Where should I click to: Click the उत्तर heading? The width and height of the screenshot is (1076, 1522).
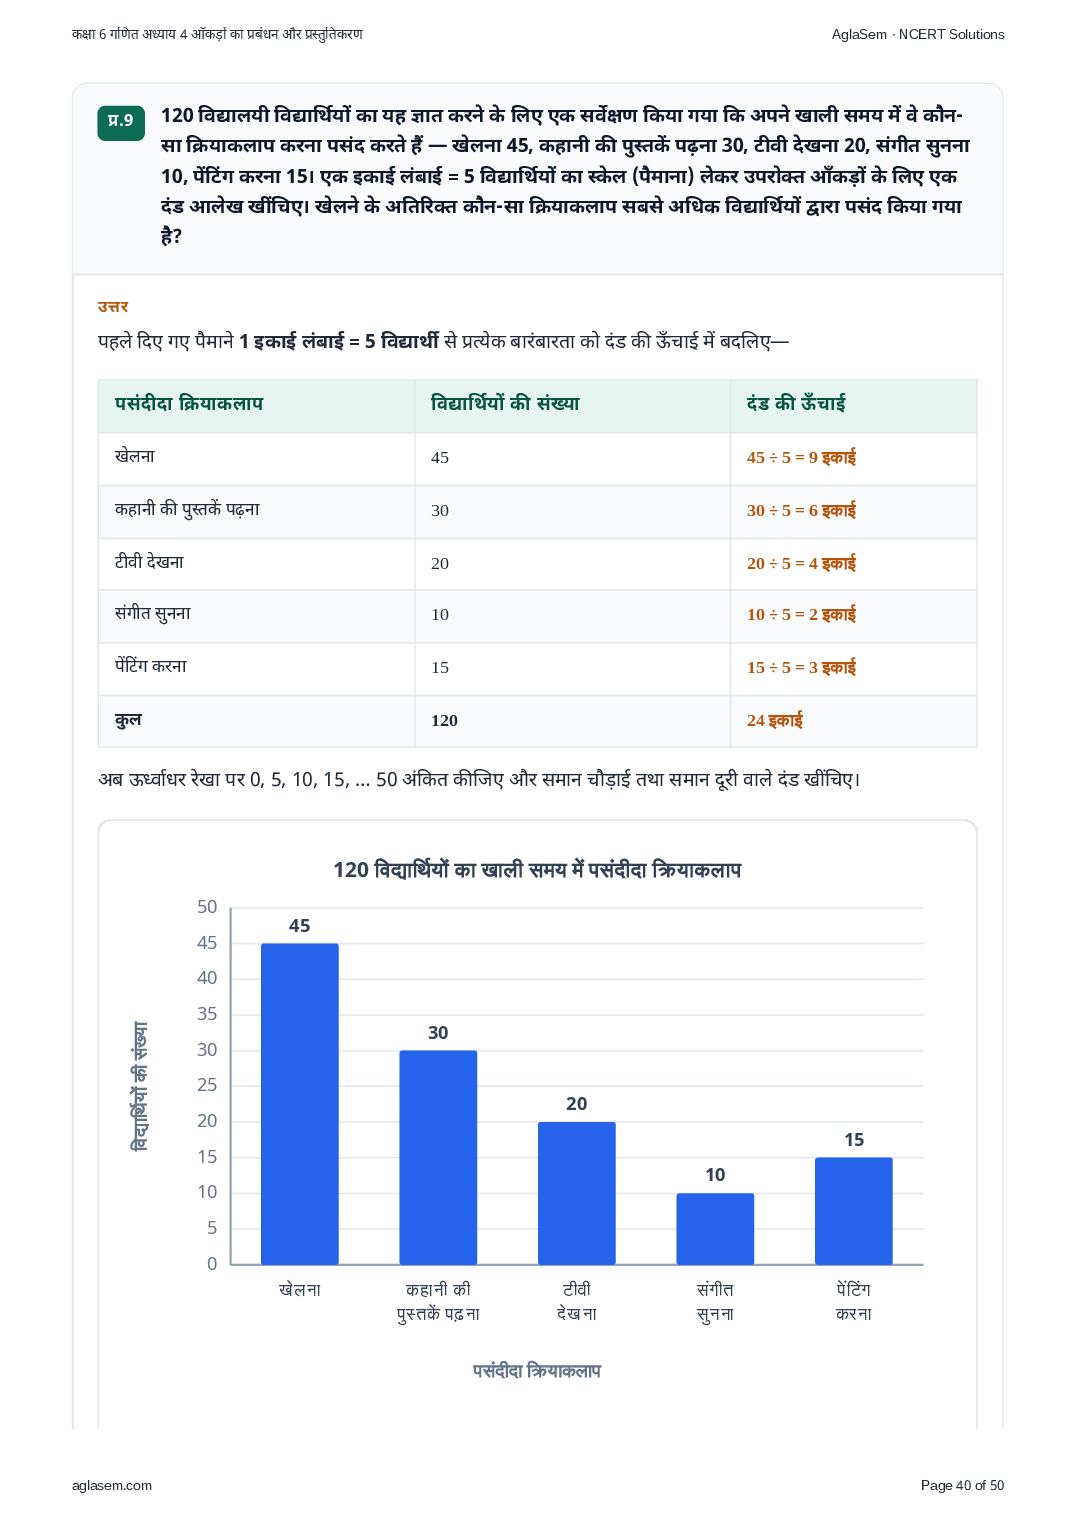click(x=113, y=307)
